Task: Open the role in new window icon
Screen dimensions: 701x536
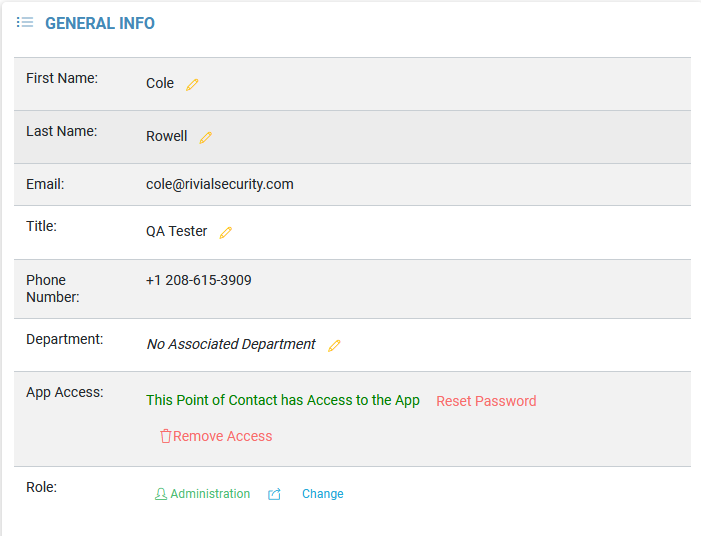Action: click(x=274, y=494)
